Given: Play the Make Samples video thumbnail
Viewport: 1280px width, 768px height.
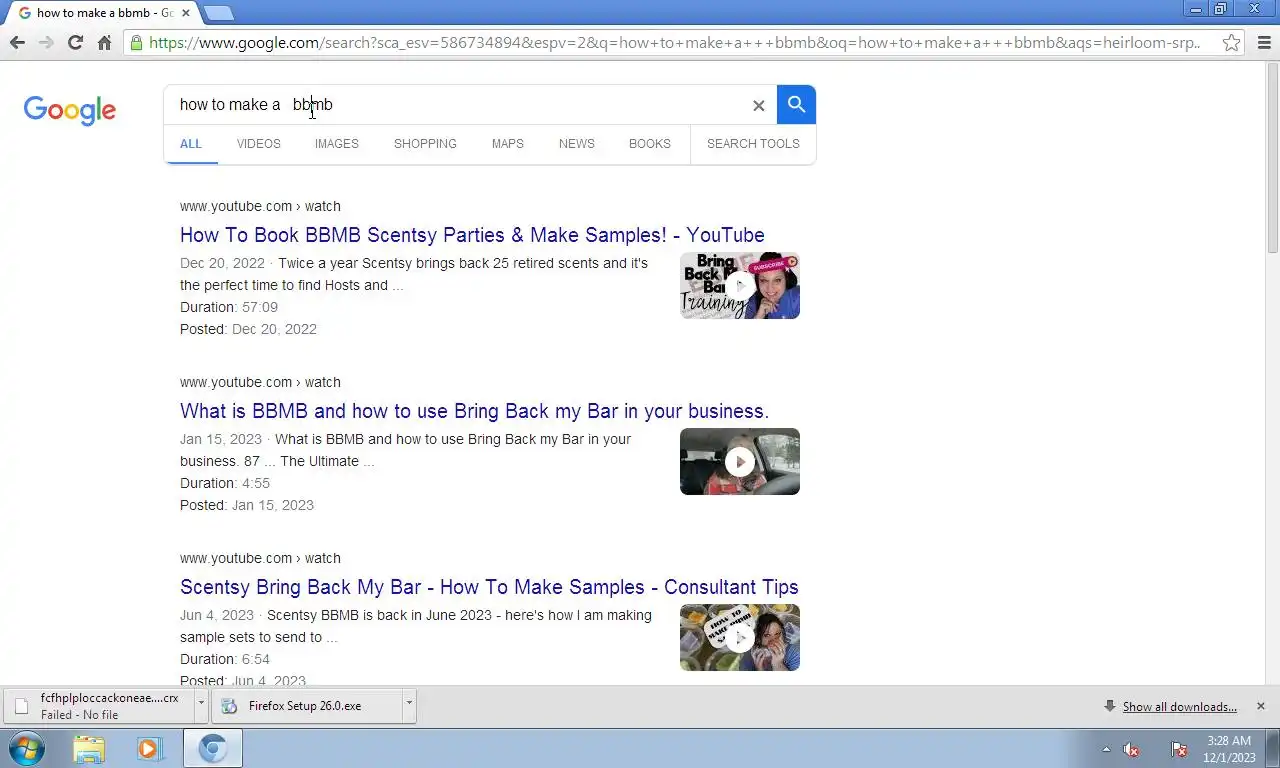Looking at the screenshot, I should coord(740,638).
